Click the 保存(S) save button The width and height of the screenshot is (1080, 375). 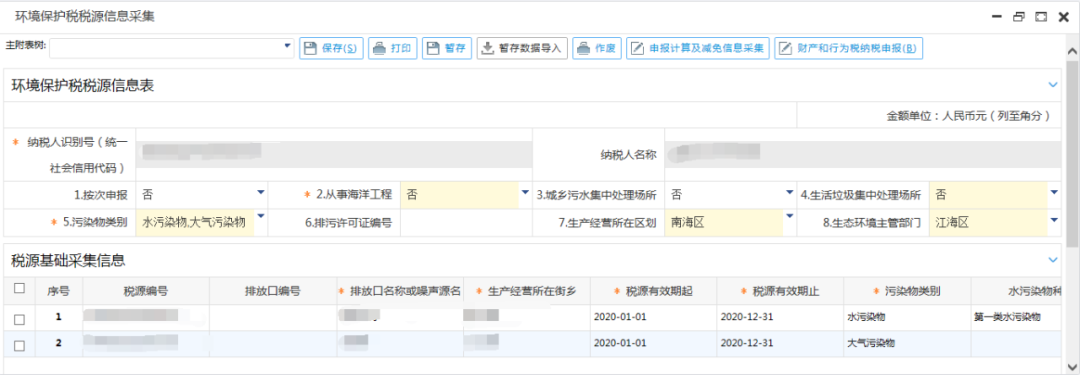point(331,48)
